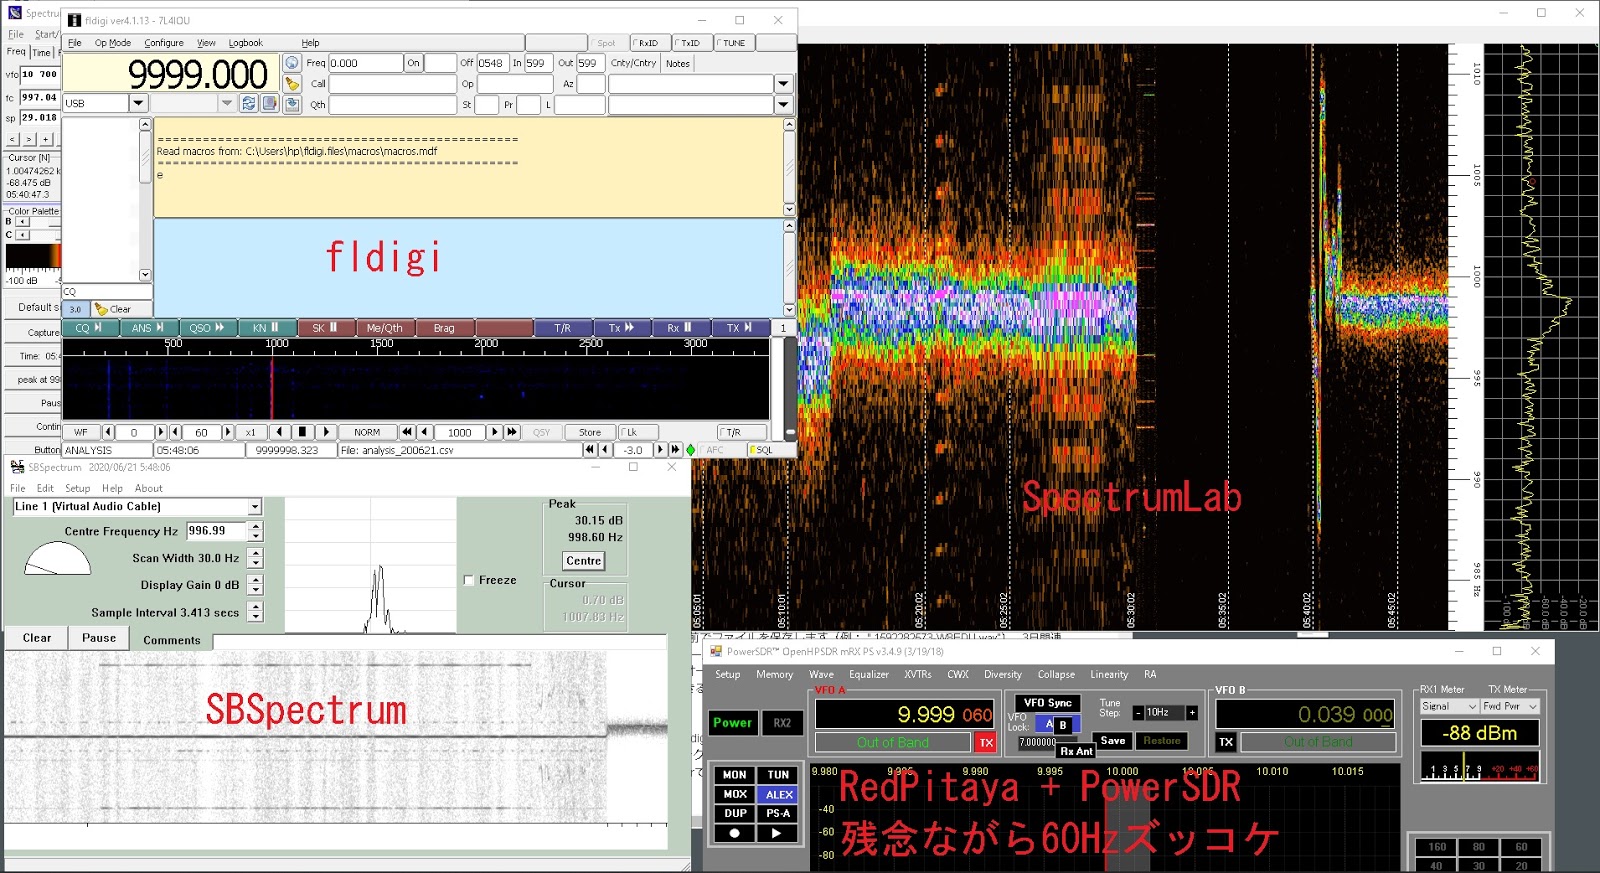Toggle the T/R button at fldigi waterfall controls

click(x=741, y=432)
